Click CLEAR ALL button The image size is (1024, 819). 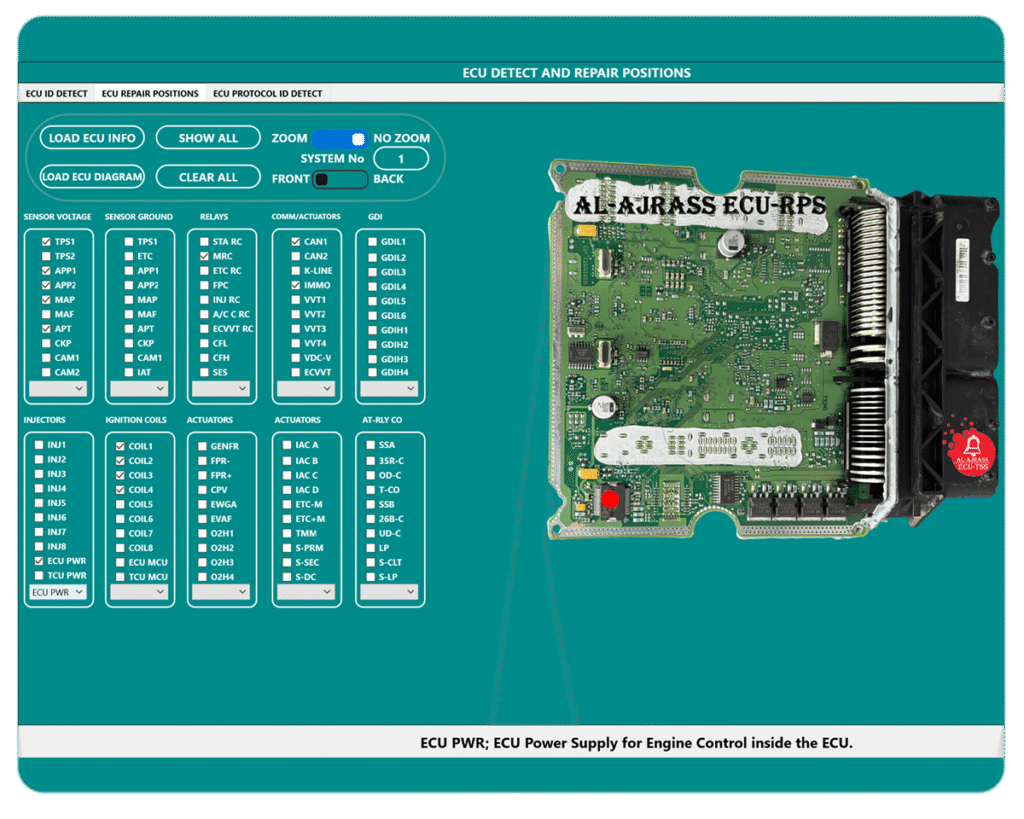[208, 177]
